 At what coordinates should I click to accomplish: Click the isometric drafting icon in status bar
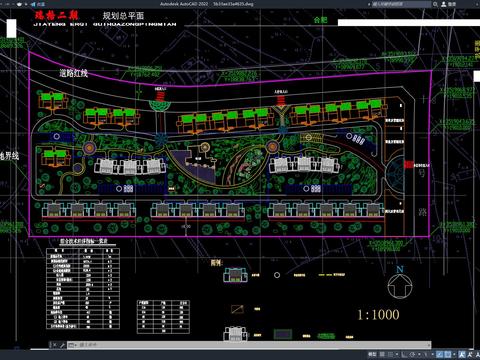tap(426, 354)
